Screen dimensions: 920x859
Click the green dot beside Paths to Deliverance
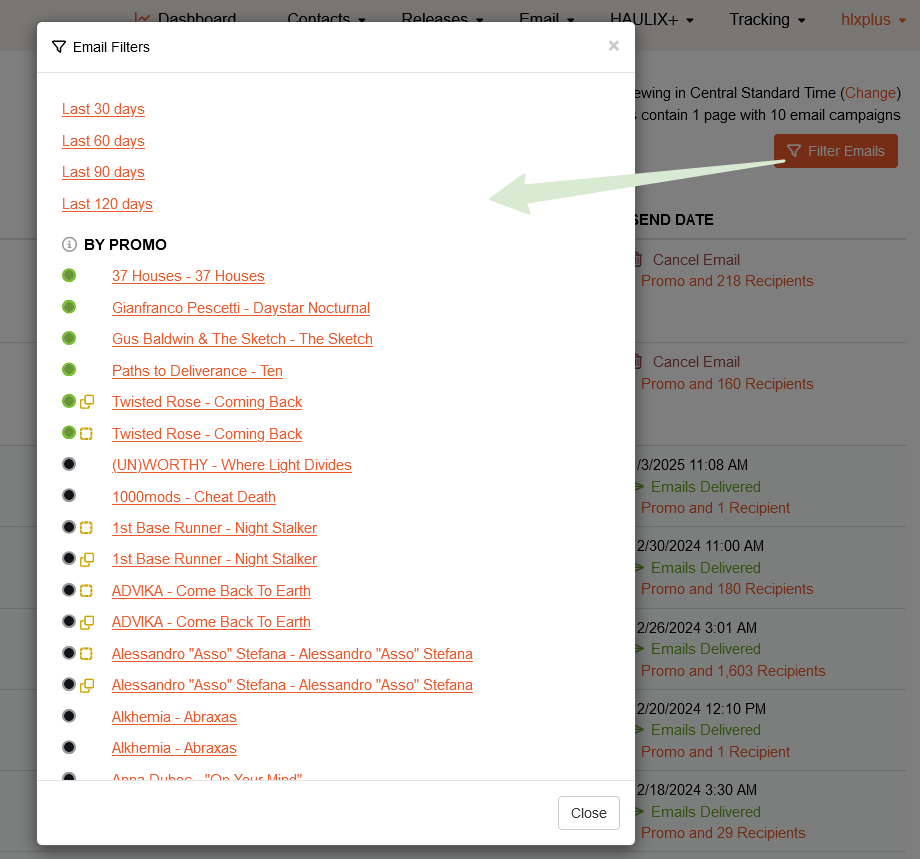click(69, 370)
